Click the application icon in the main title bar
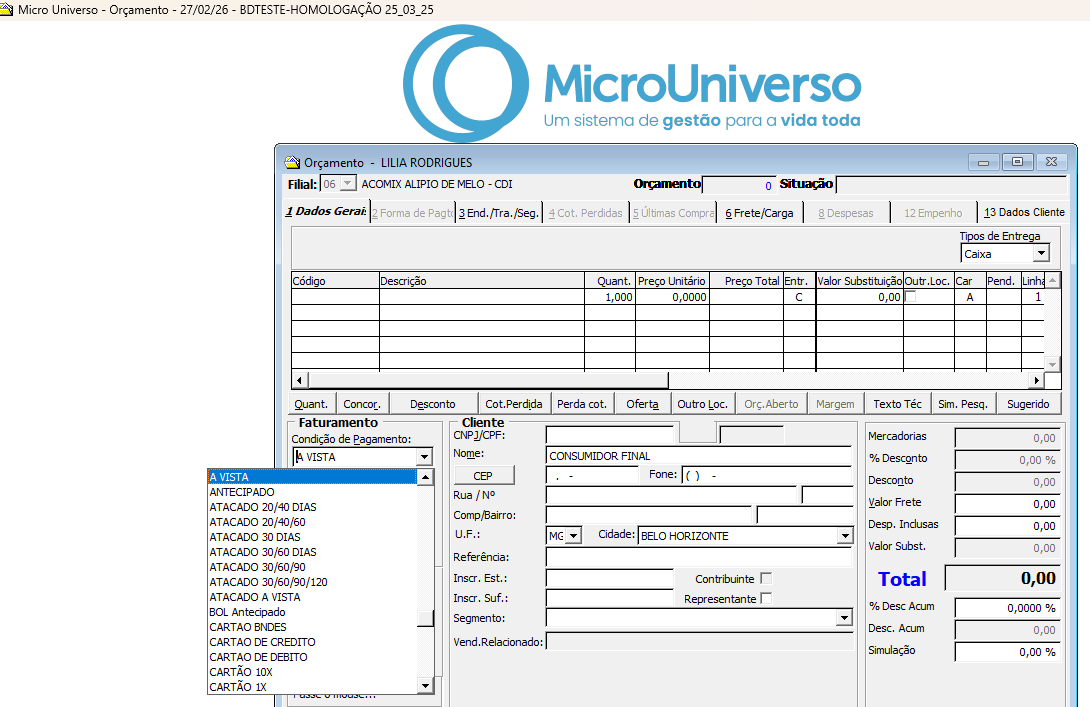 [8, 8]
